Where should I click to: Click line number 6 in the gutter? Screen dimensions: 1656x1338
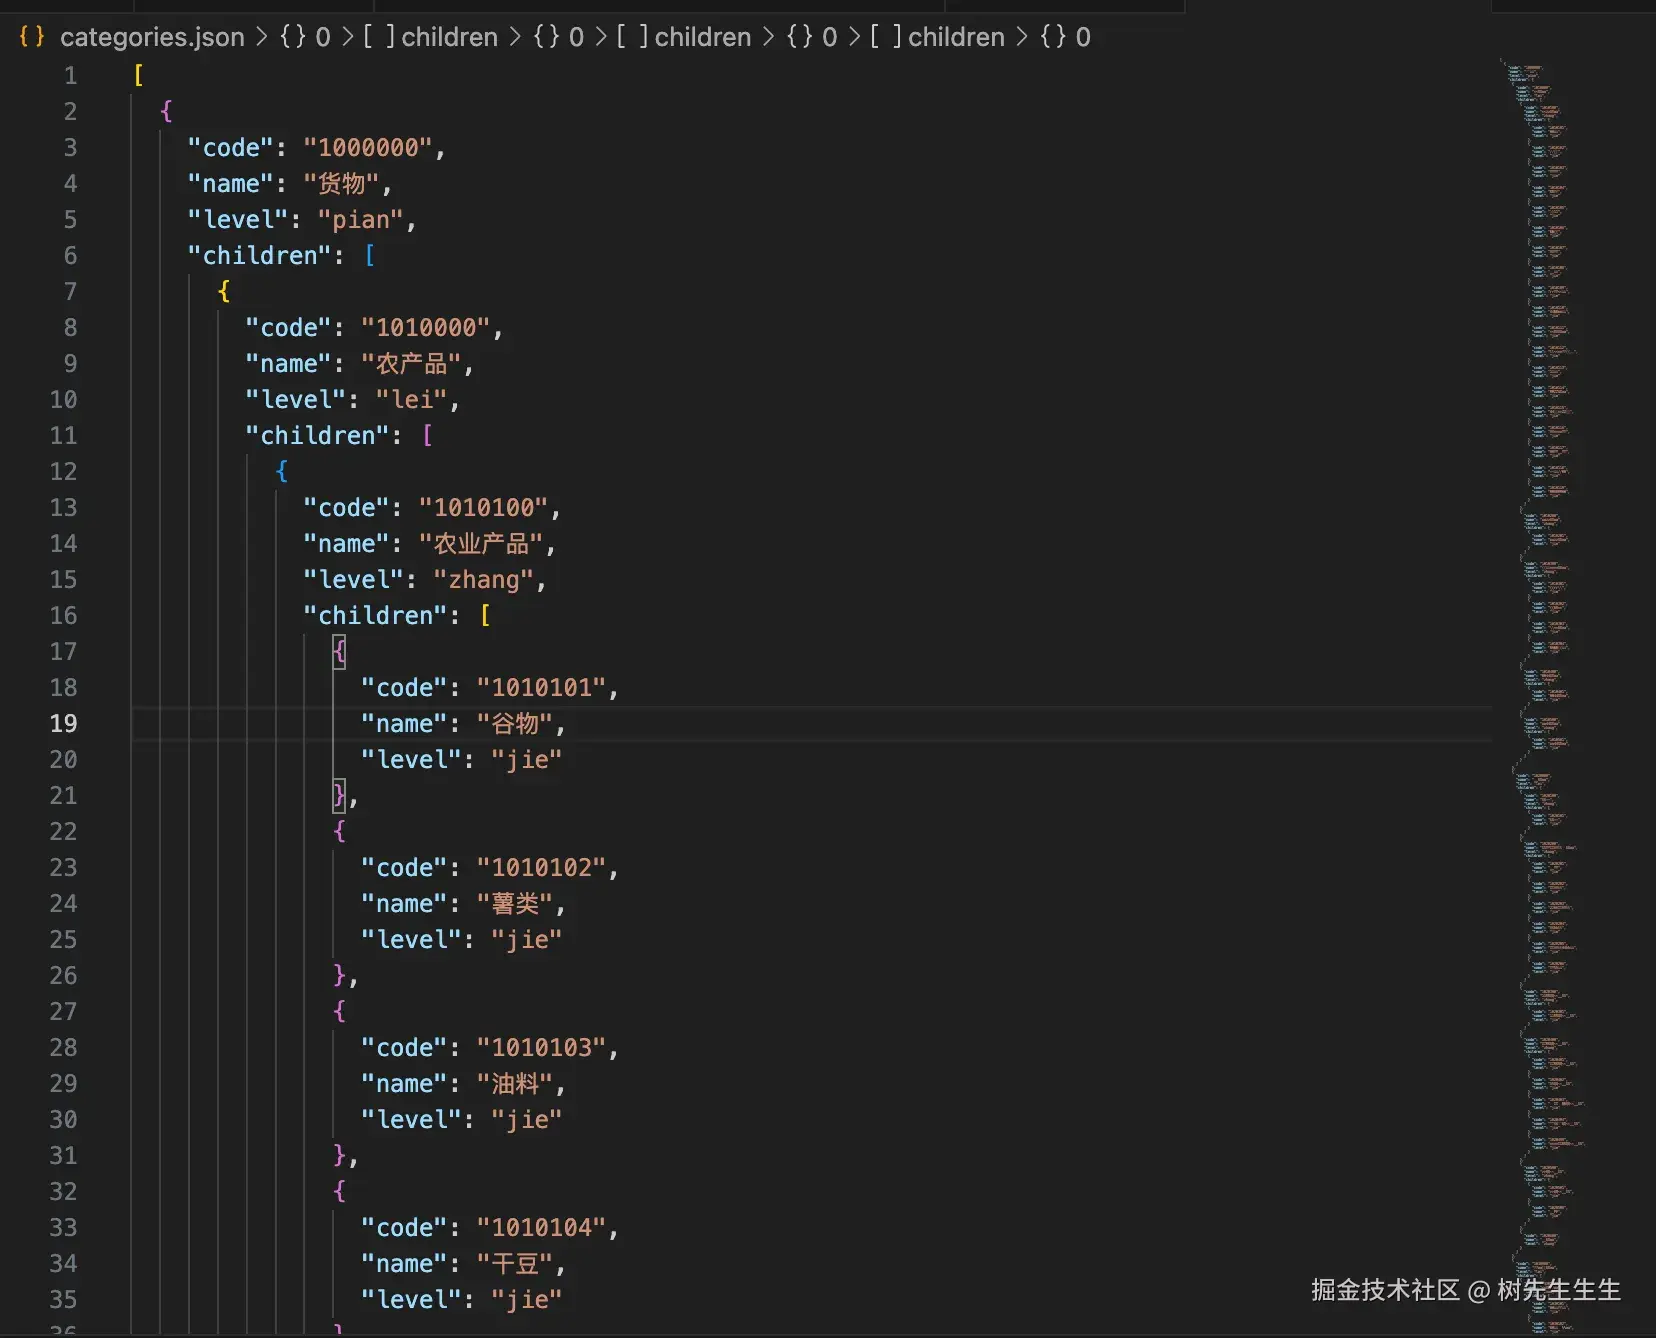(70, 255)
